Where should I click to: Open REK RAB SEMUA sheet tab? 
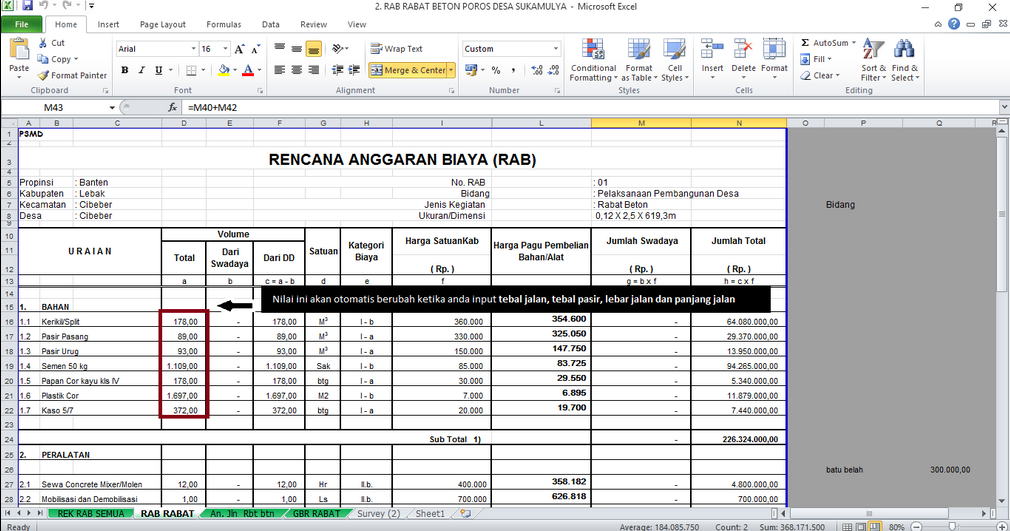91,514
